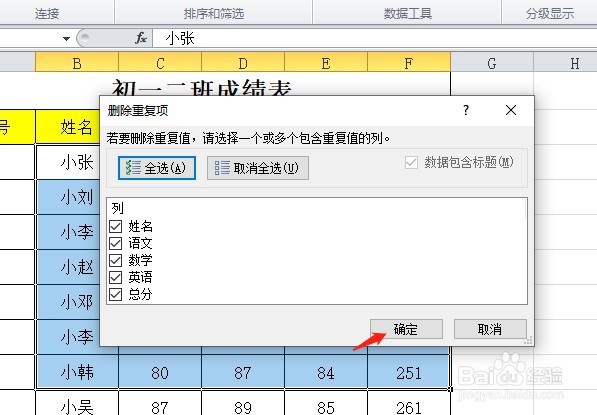Click cell 89 in 小吴 row
This screenshot has height=415, width=597.
pyautogui.click(x=243, y=404)
